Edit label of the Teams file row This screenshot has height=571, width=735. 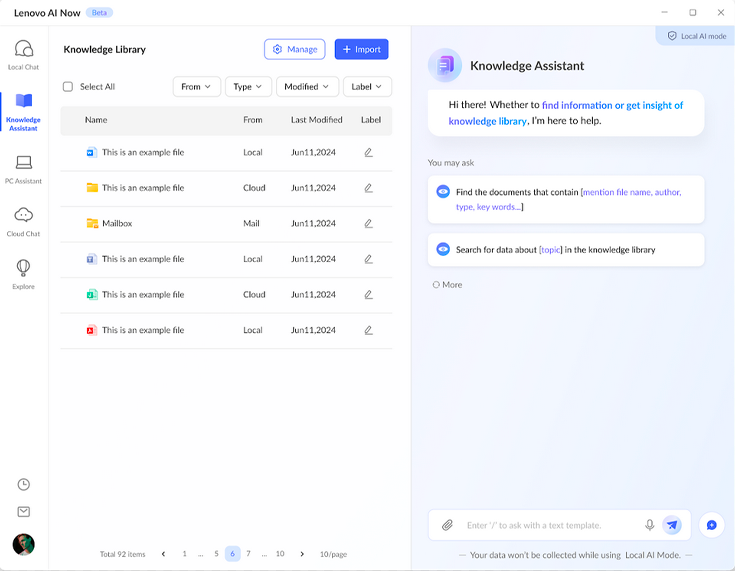coord(368,259)
